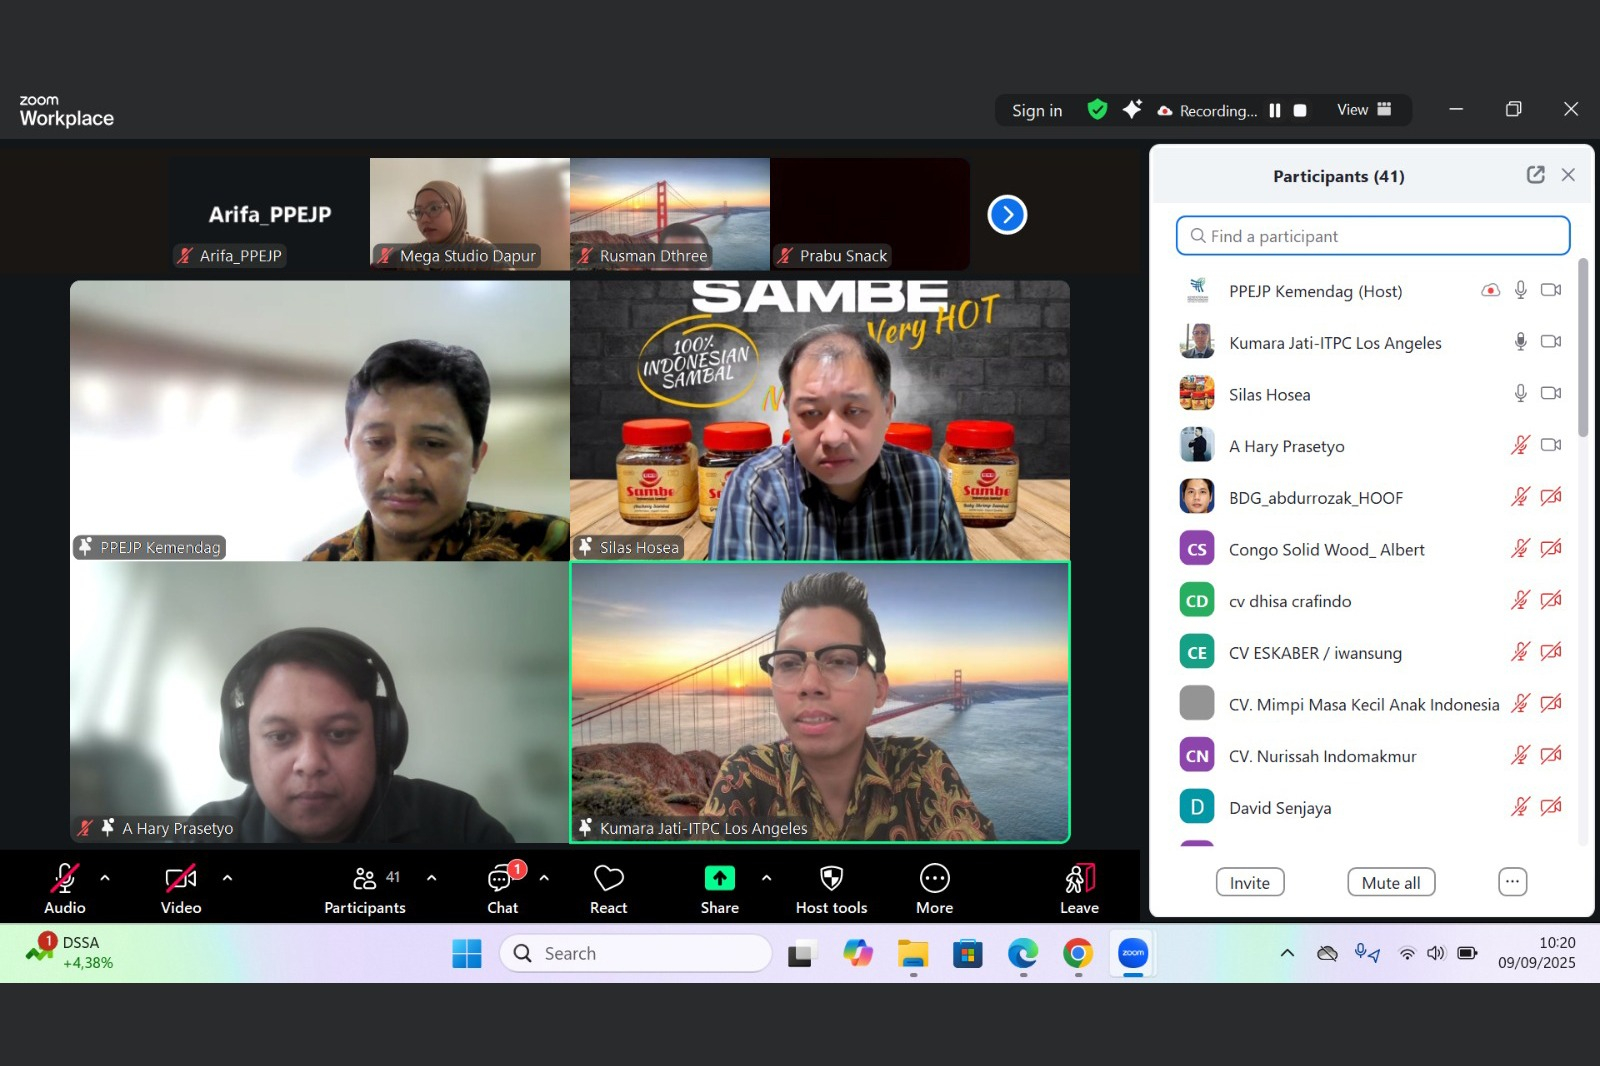Open the Windows Start menu
The height and width of the screenshot is (1066, 1600).
[467, 954]
